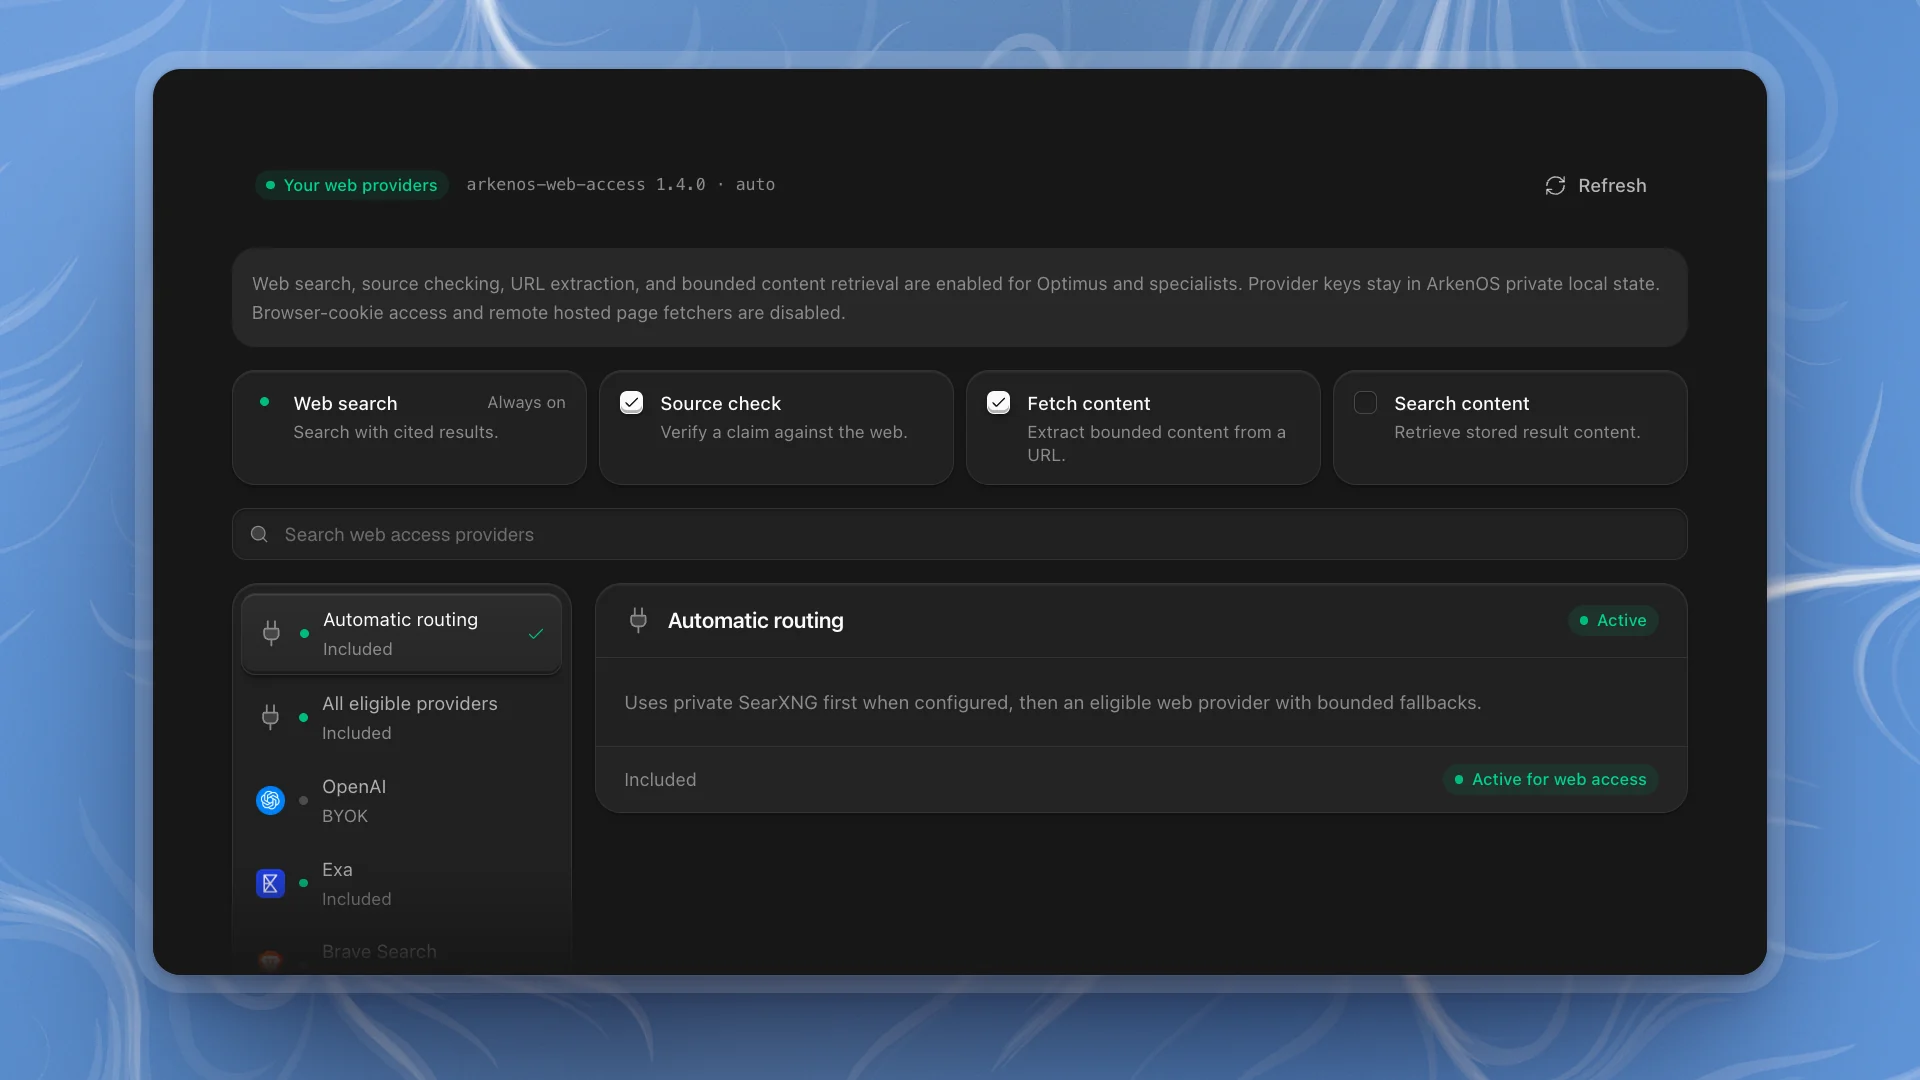Screen dimensions: 1920x1080
Task: Click the Web search card title
Action: tap(345, 403)
